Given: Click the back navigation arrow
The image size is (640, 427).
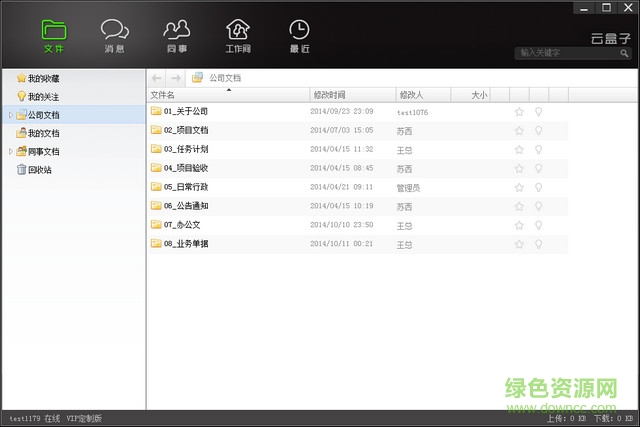Looking at the screenshot, I should (157, 77).
